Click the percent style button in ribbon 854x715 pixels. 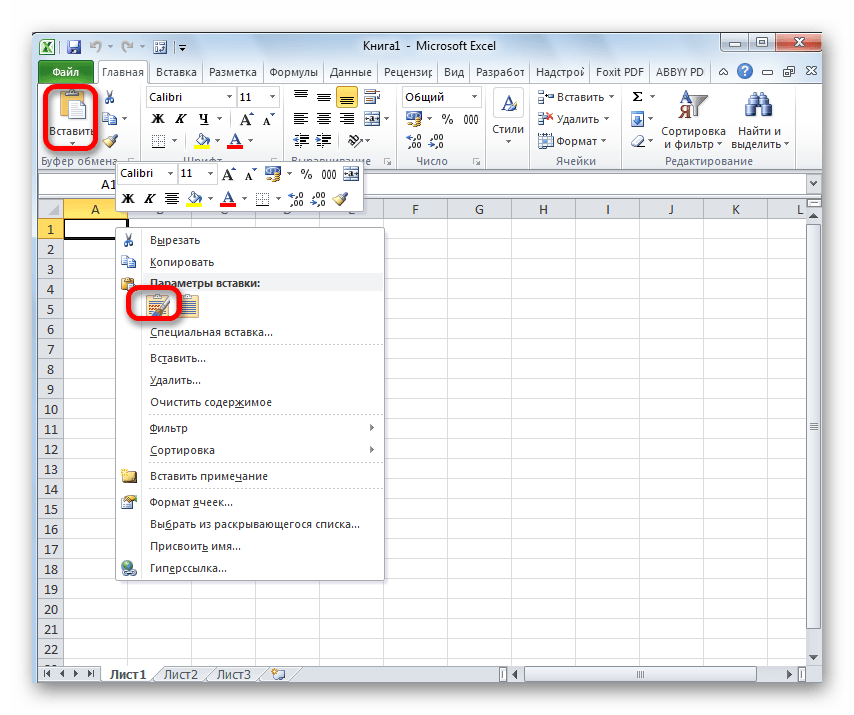446,119
